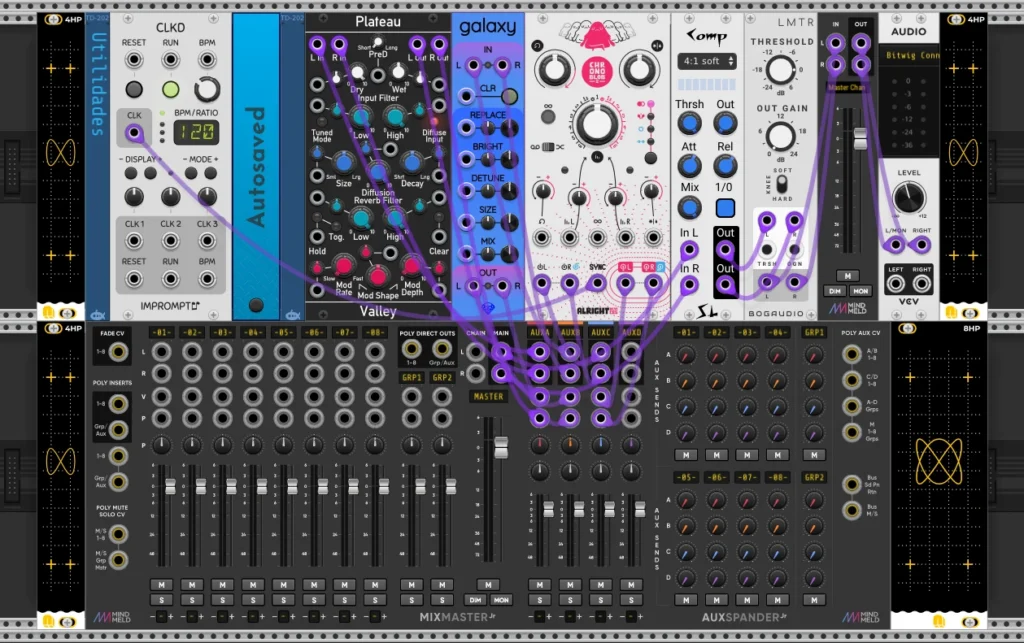Screen dimensions: 1024x643
Task: Click the L/MON input jack on Audio
Action: (895, 245)
